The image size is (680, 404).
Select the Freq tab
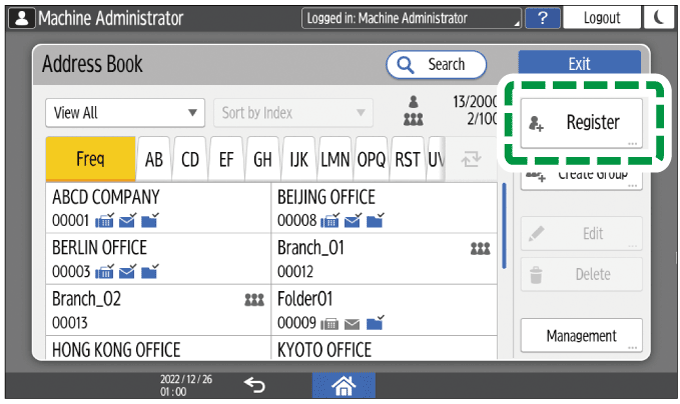pos(90,158)
